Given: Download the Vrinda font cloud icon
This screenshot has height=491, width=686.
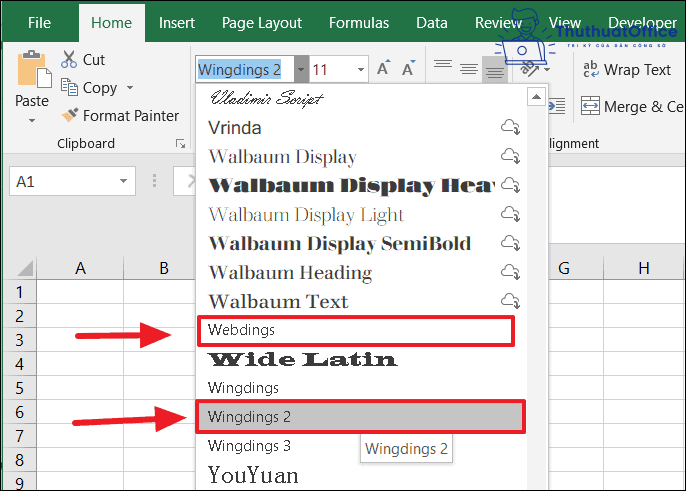Looking at the screenshot, I should pos(510,127).
